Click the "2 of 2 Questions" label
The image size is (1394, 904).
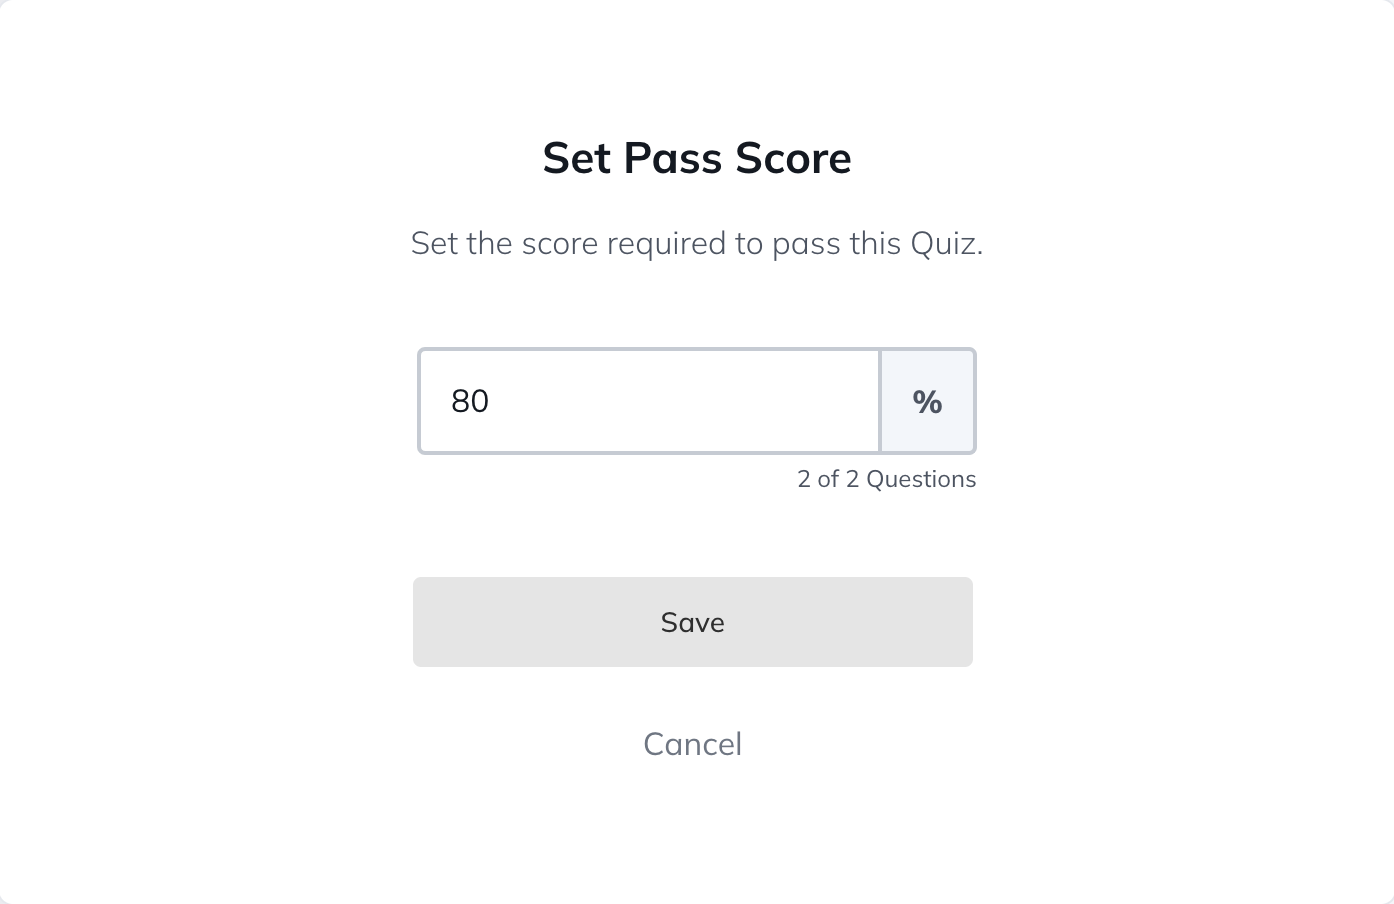pyautogui.click(x=886, y=479)
